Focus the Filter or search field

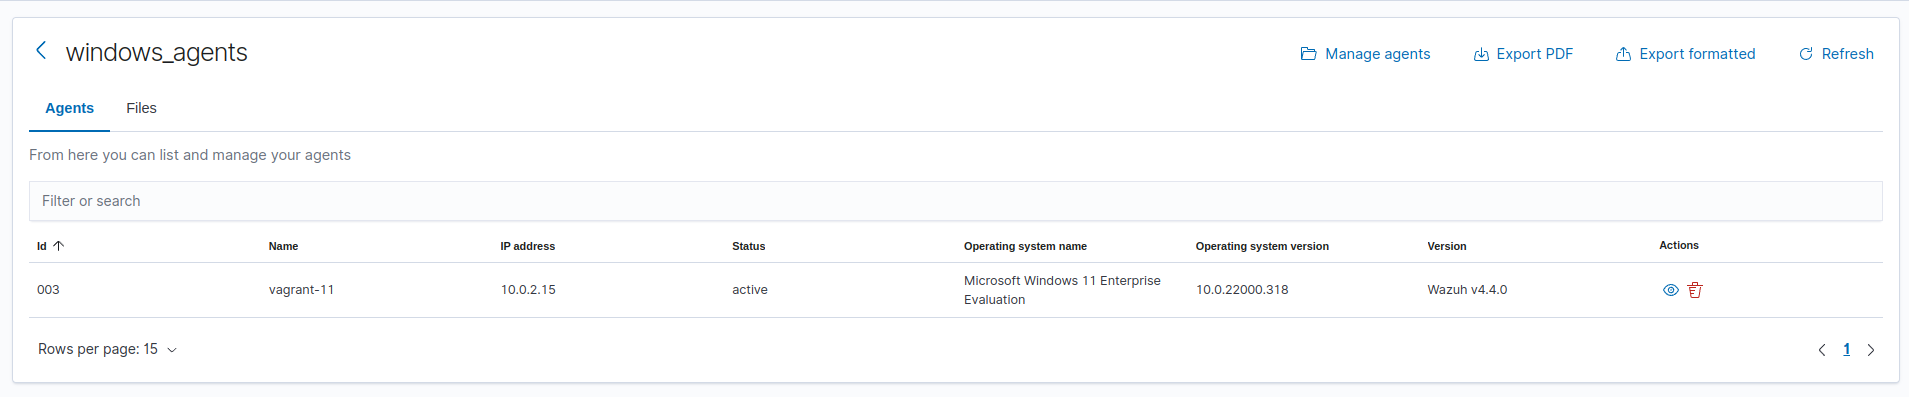955,201
